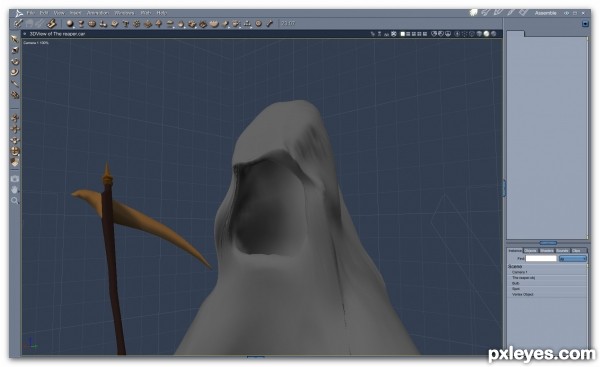Switch to the Shaders tab
This screenshot has height=367, width=600.
pos(546,251)
